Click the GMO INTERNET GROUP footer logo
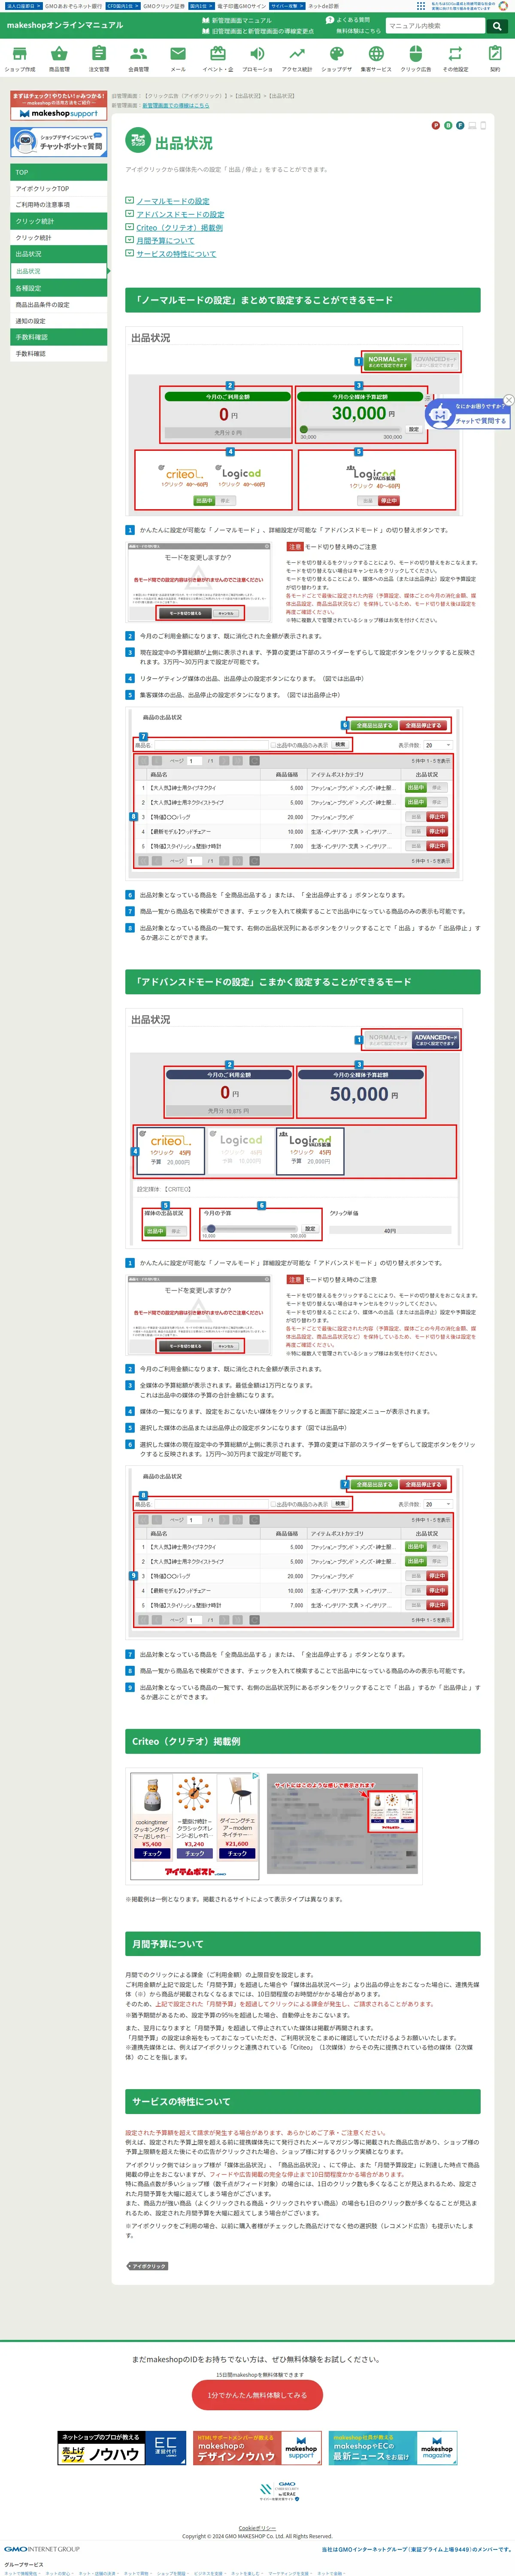Image resolution: width=515 pixels, height=2576 pixels. pyautogui.click(x=42, y=2549)
